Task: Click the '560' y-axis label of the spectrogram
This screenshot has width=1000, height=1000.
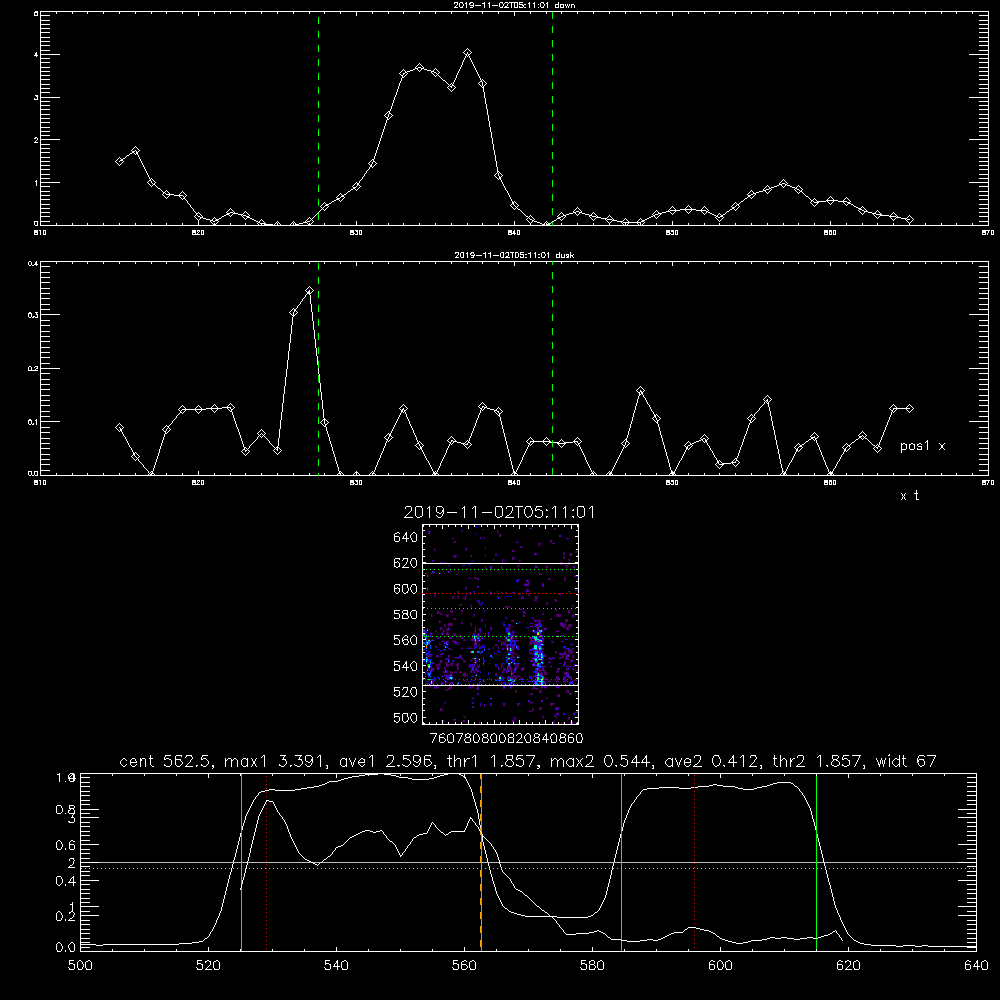Action: 406,640
